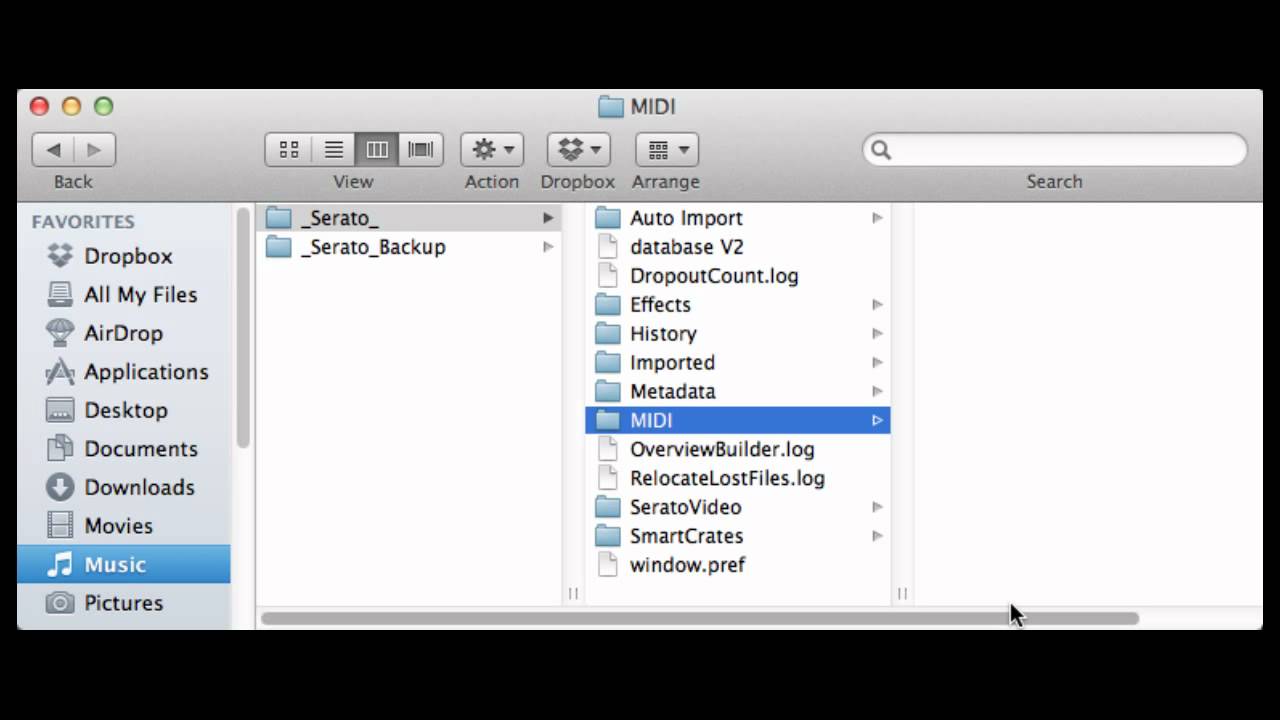Select the _Serato_Backup folder
This screenshot has width=1280, height=720.
click(x=409, y=247)
